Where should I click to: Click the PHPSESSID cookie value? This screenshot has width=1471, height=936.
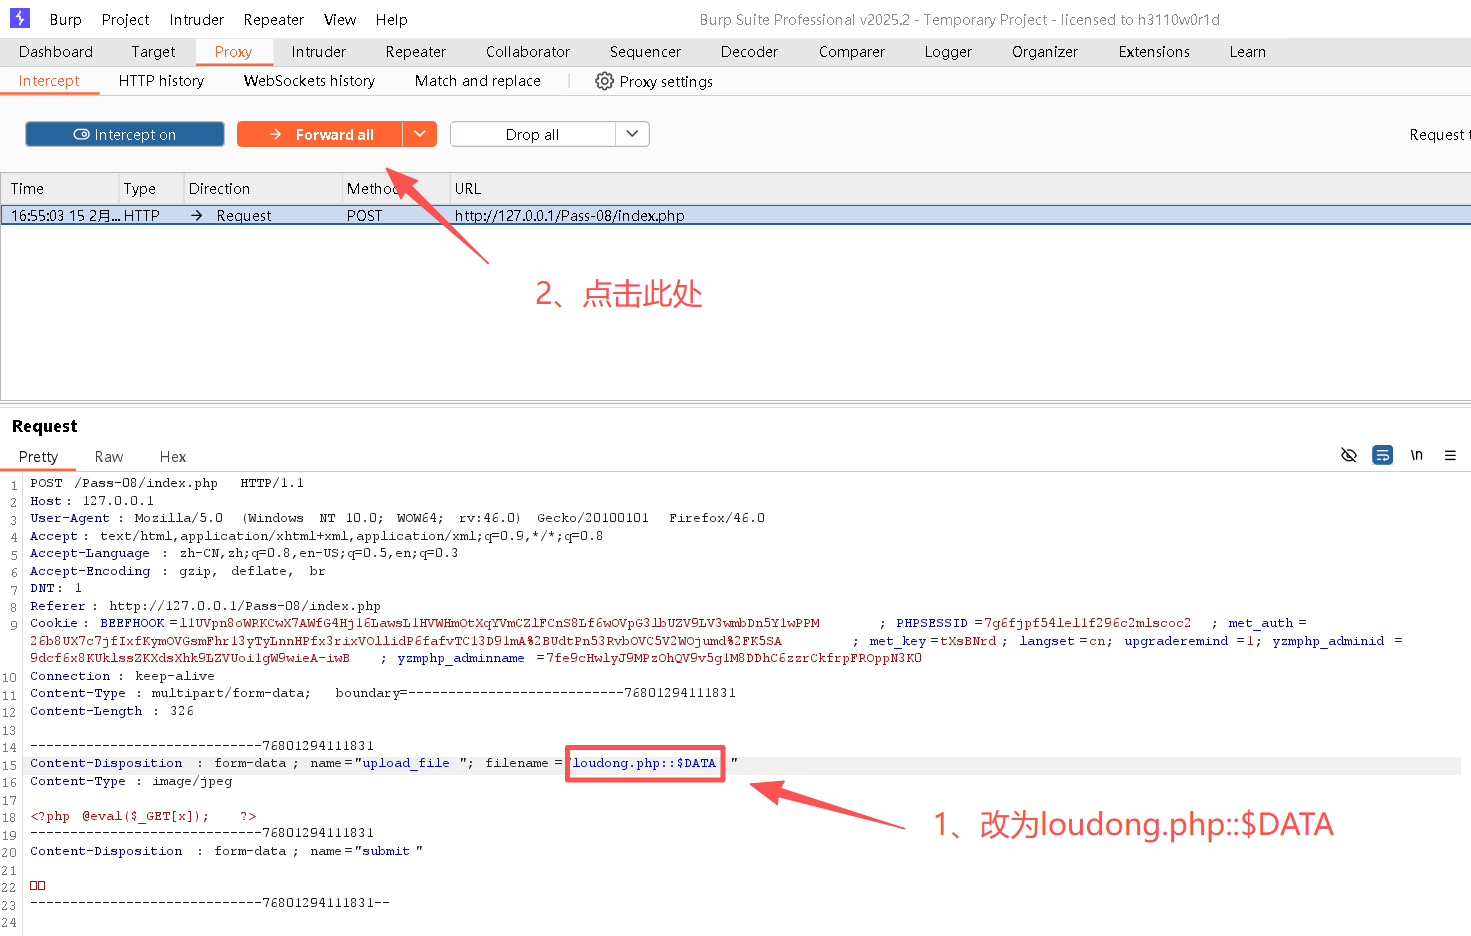click(1088, 623)
